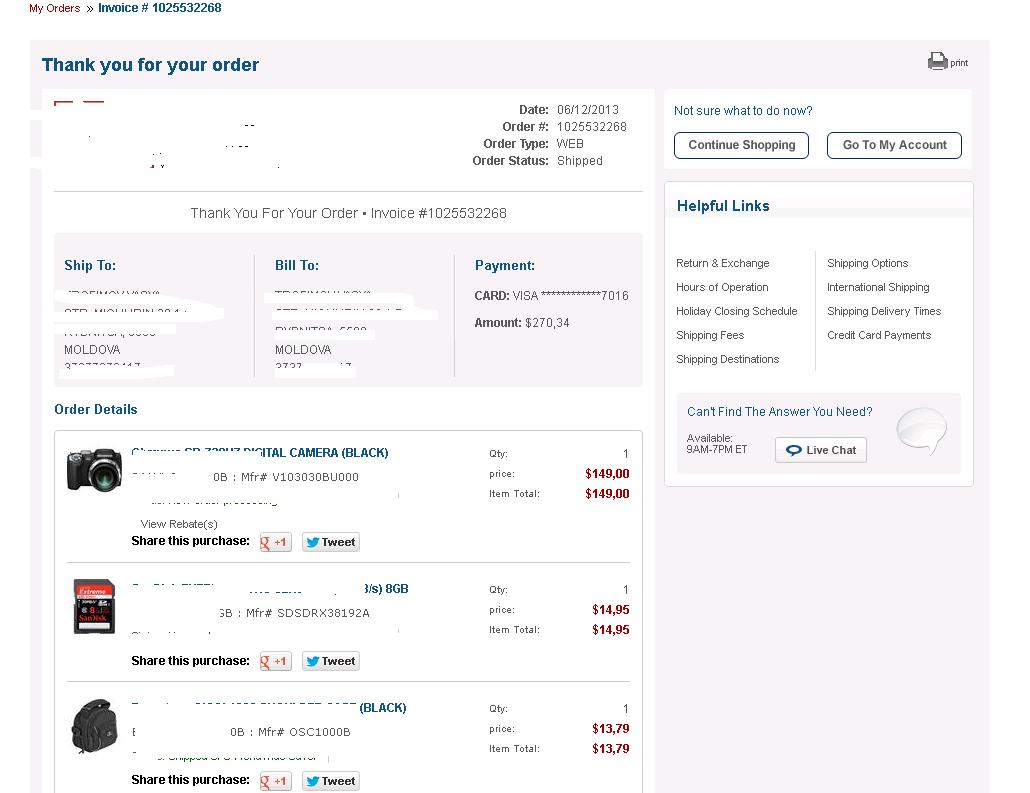The width and height of the screenshot is (1030, 793).
Task: Click Google +1 for the SanDisk 8GB card
Action: tap(275, 661)
